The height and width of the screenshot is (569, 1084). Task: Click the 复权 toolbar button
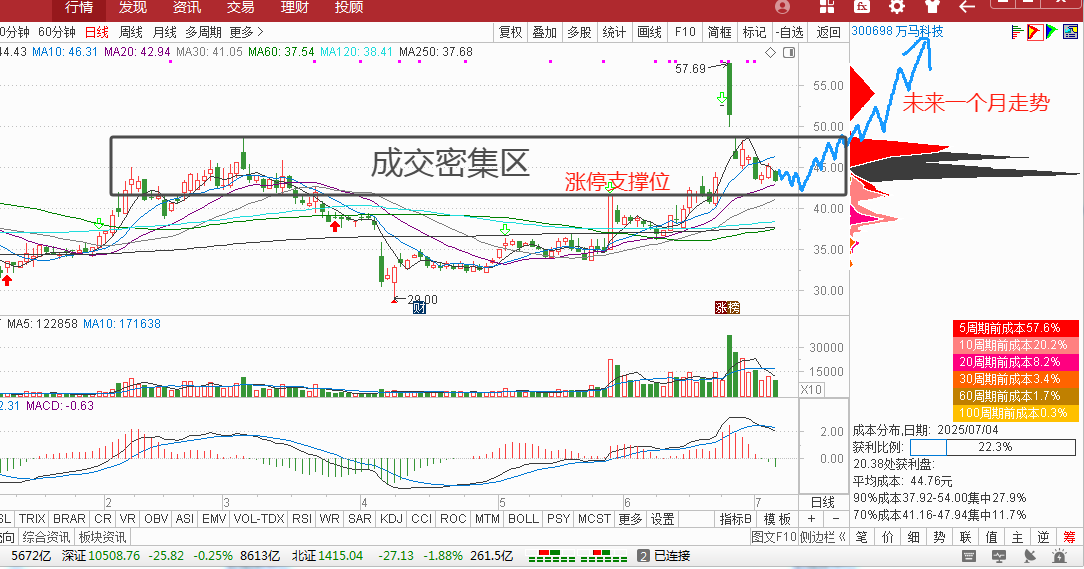pos(511,32)
